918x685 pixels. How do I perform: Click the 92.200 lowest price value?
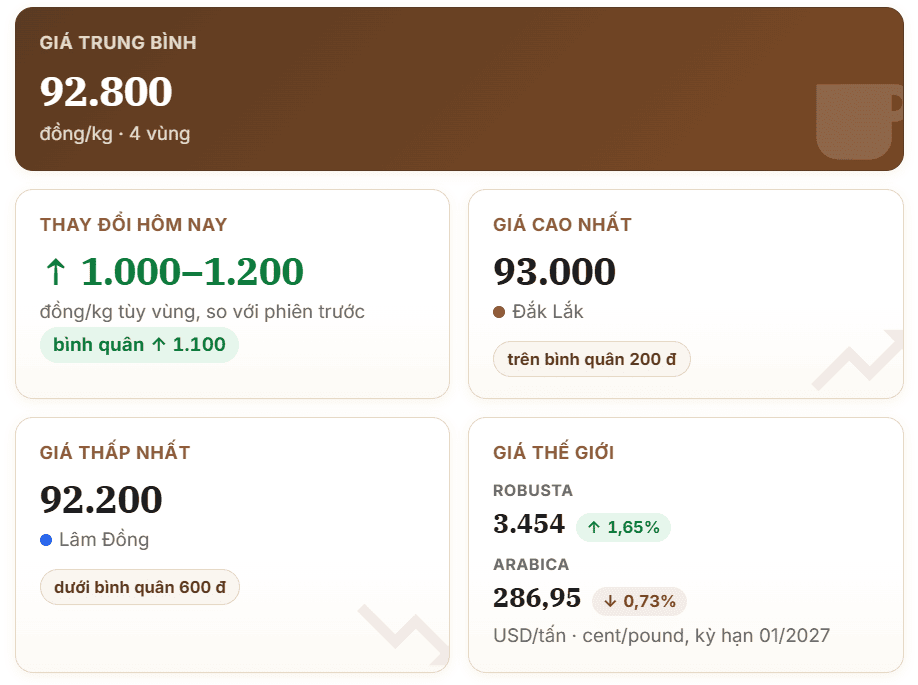(x=101, y=500)
